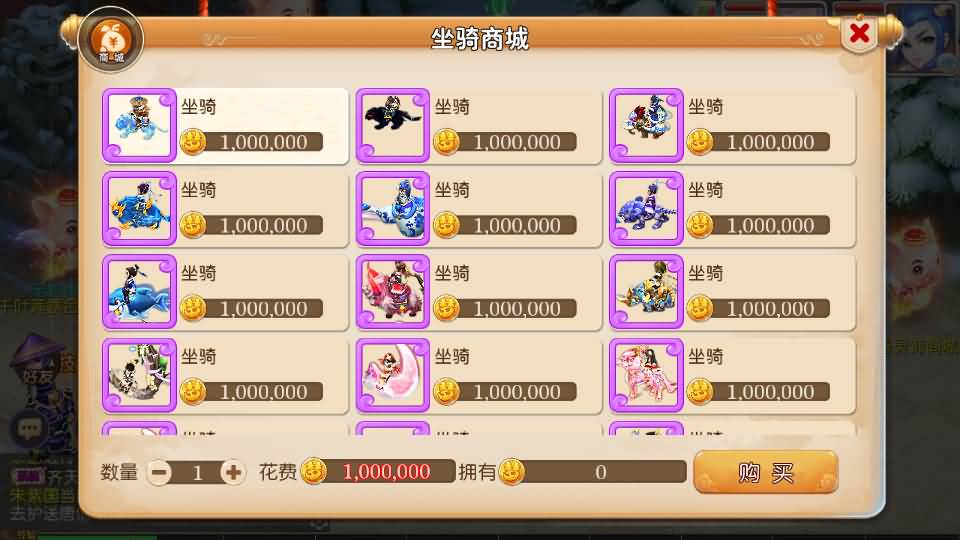Click the 购买 purchase button

(766, 472)
